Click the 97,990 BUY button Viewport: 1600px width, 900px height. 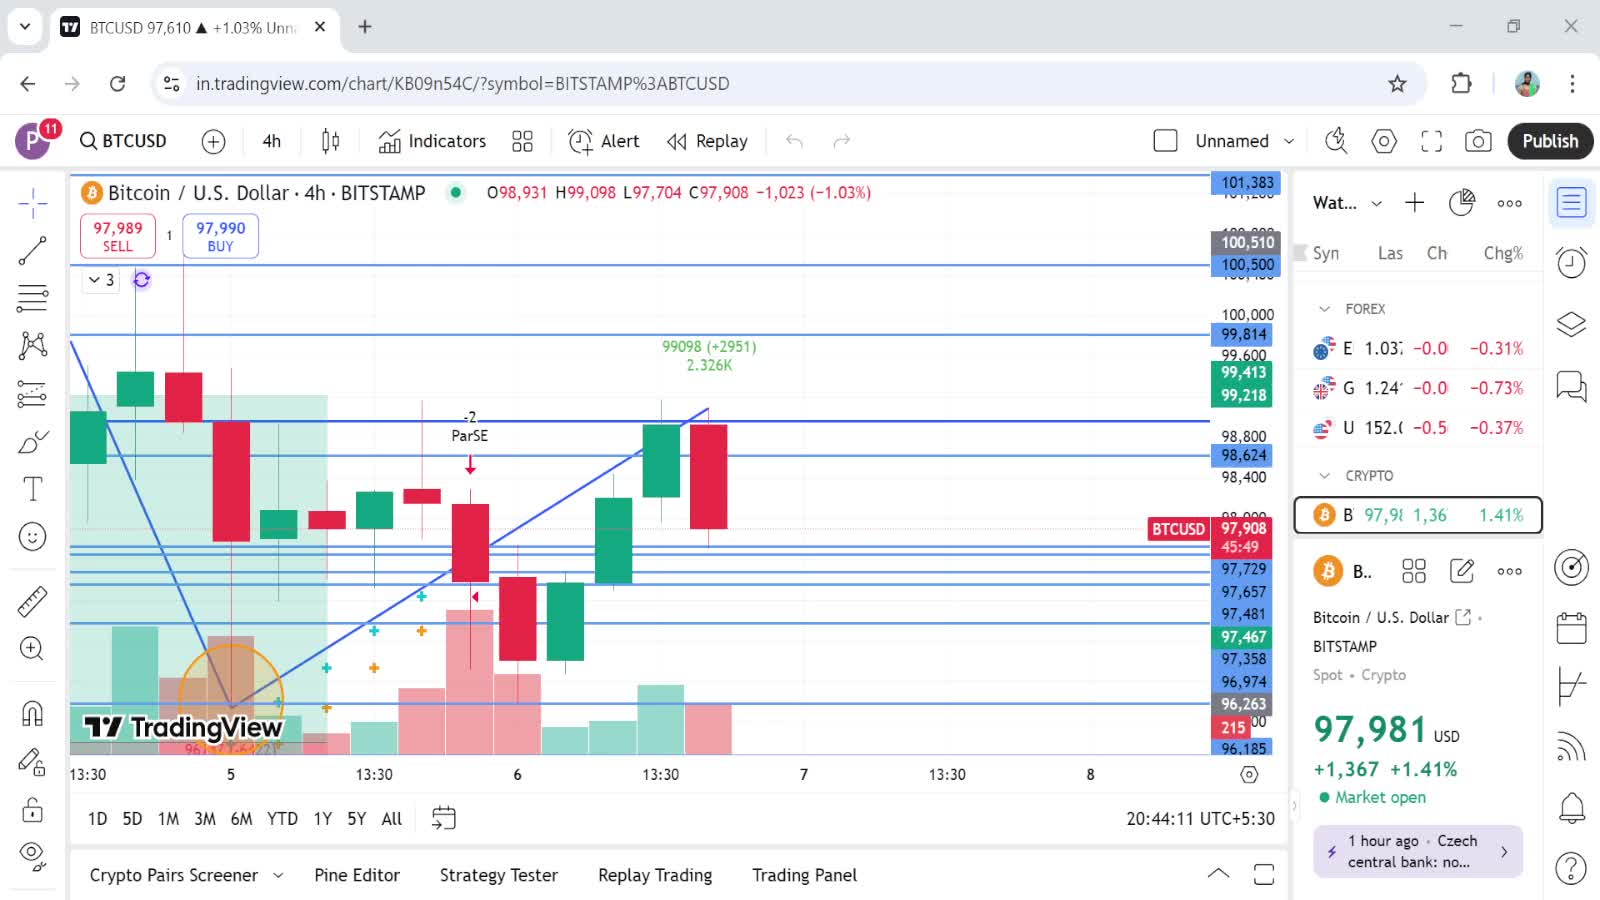click(220, 236)
